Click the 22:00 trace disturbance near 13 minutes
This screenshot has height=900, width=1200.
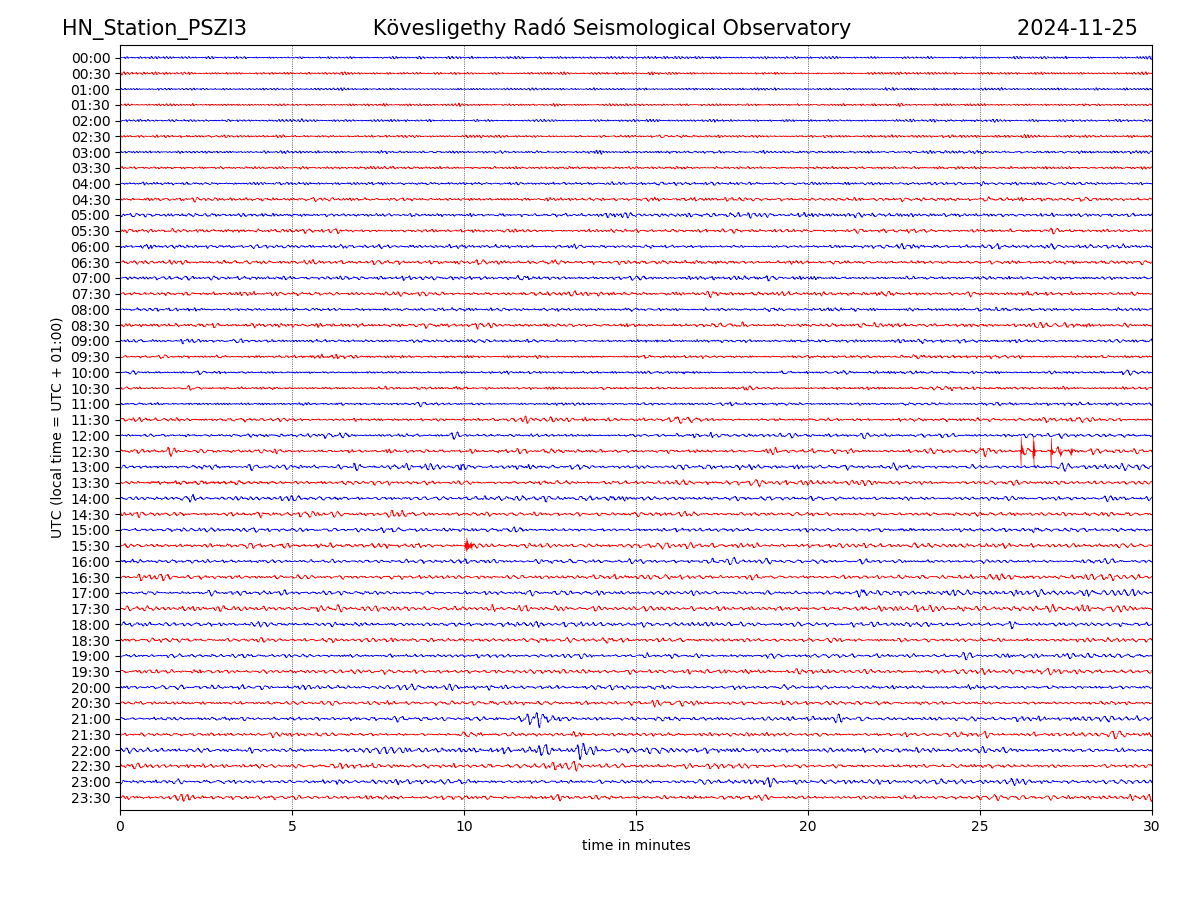click(582, 750)
